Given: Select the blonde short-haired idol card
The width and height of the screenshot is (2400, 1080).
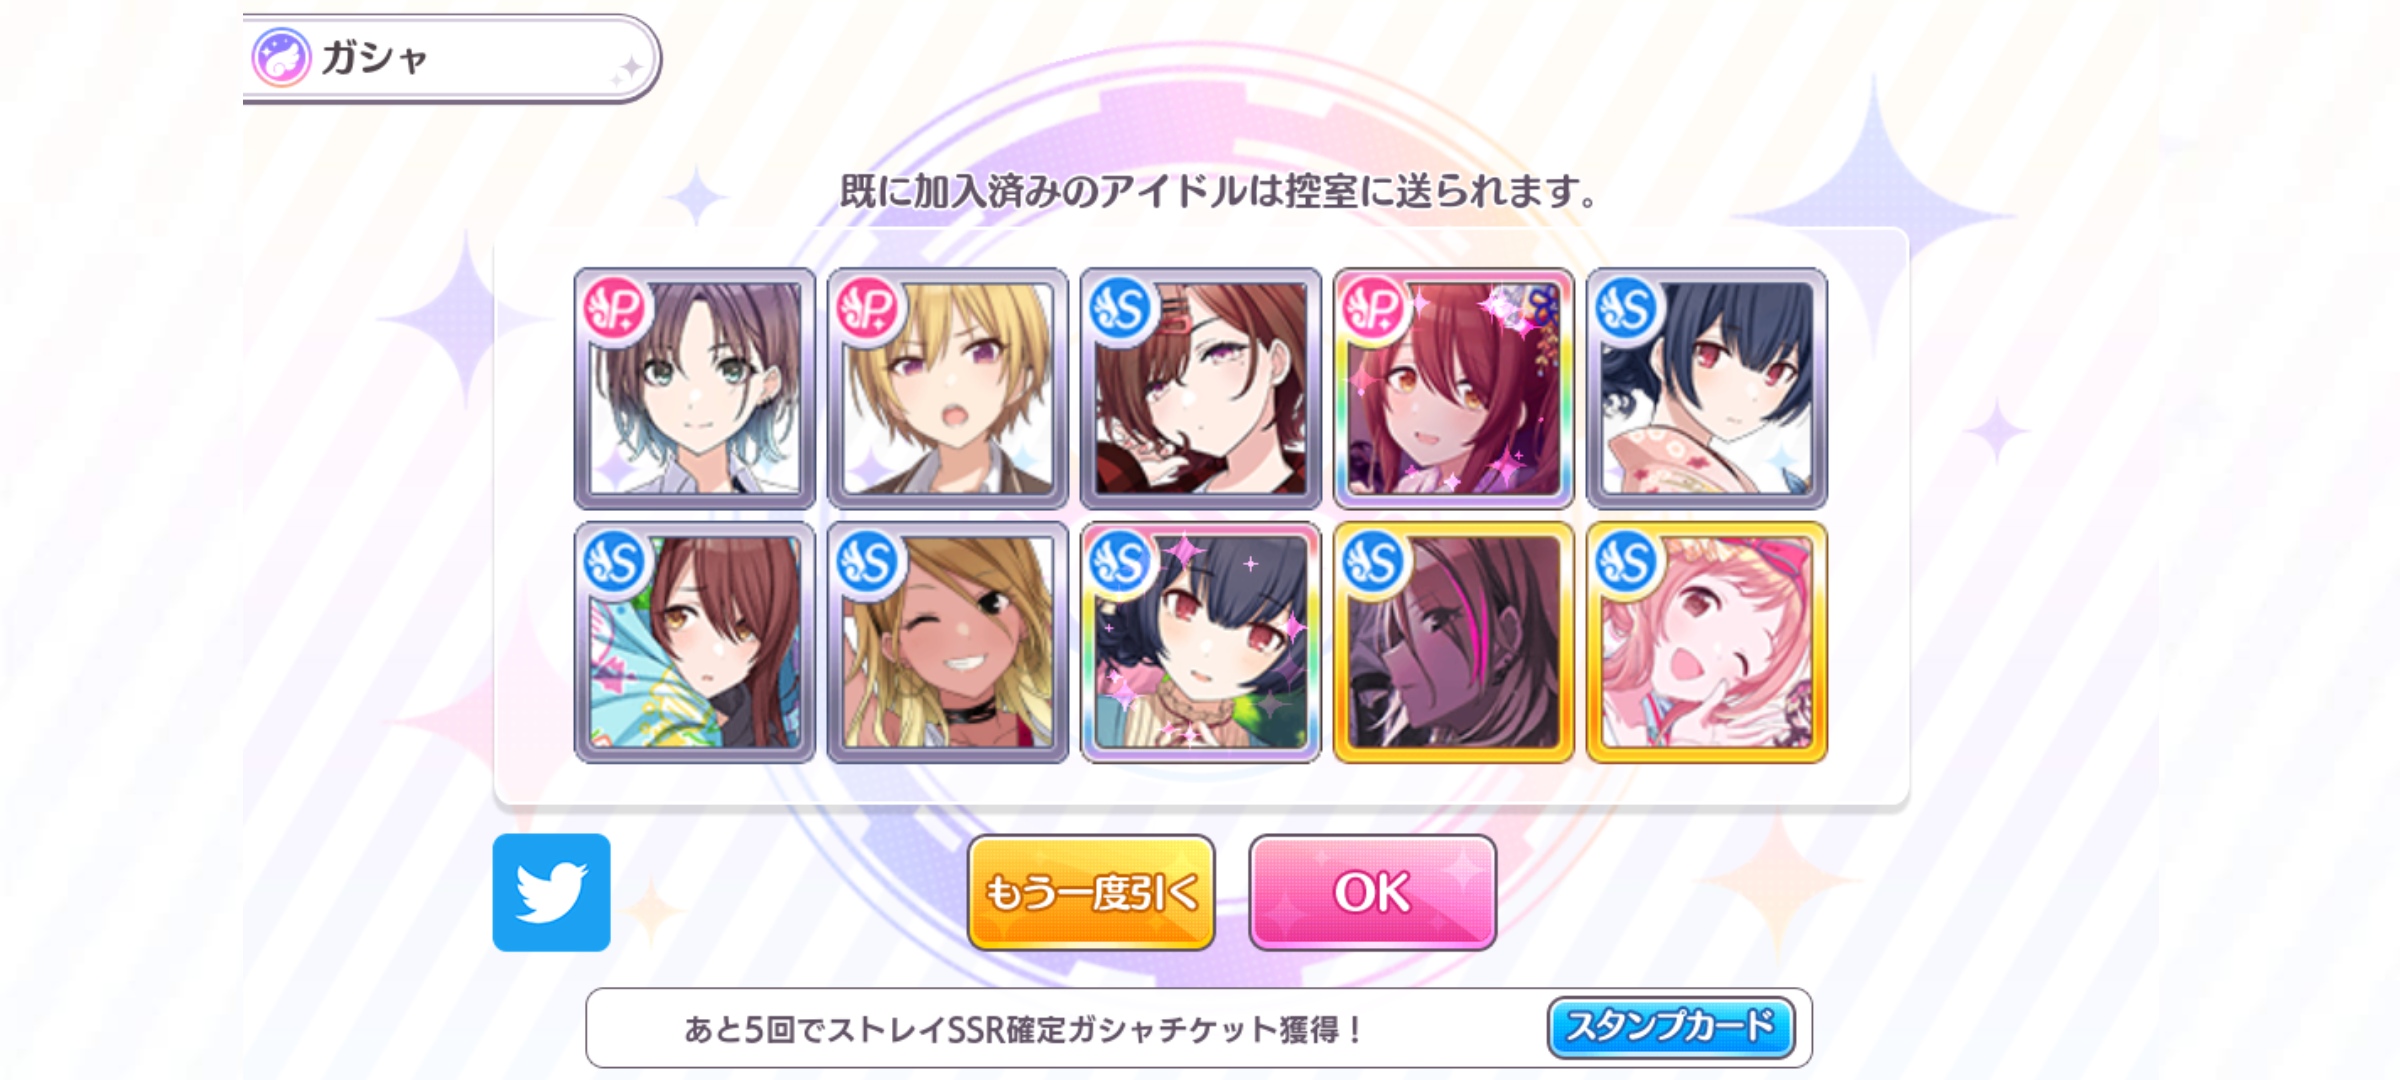Looking at the screenshot, I should pos(948,388).
